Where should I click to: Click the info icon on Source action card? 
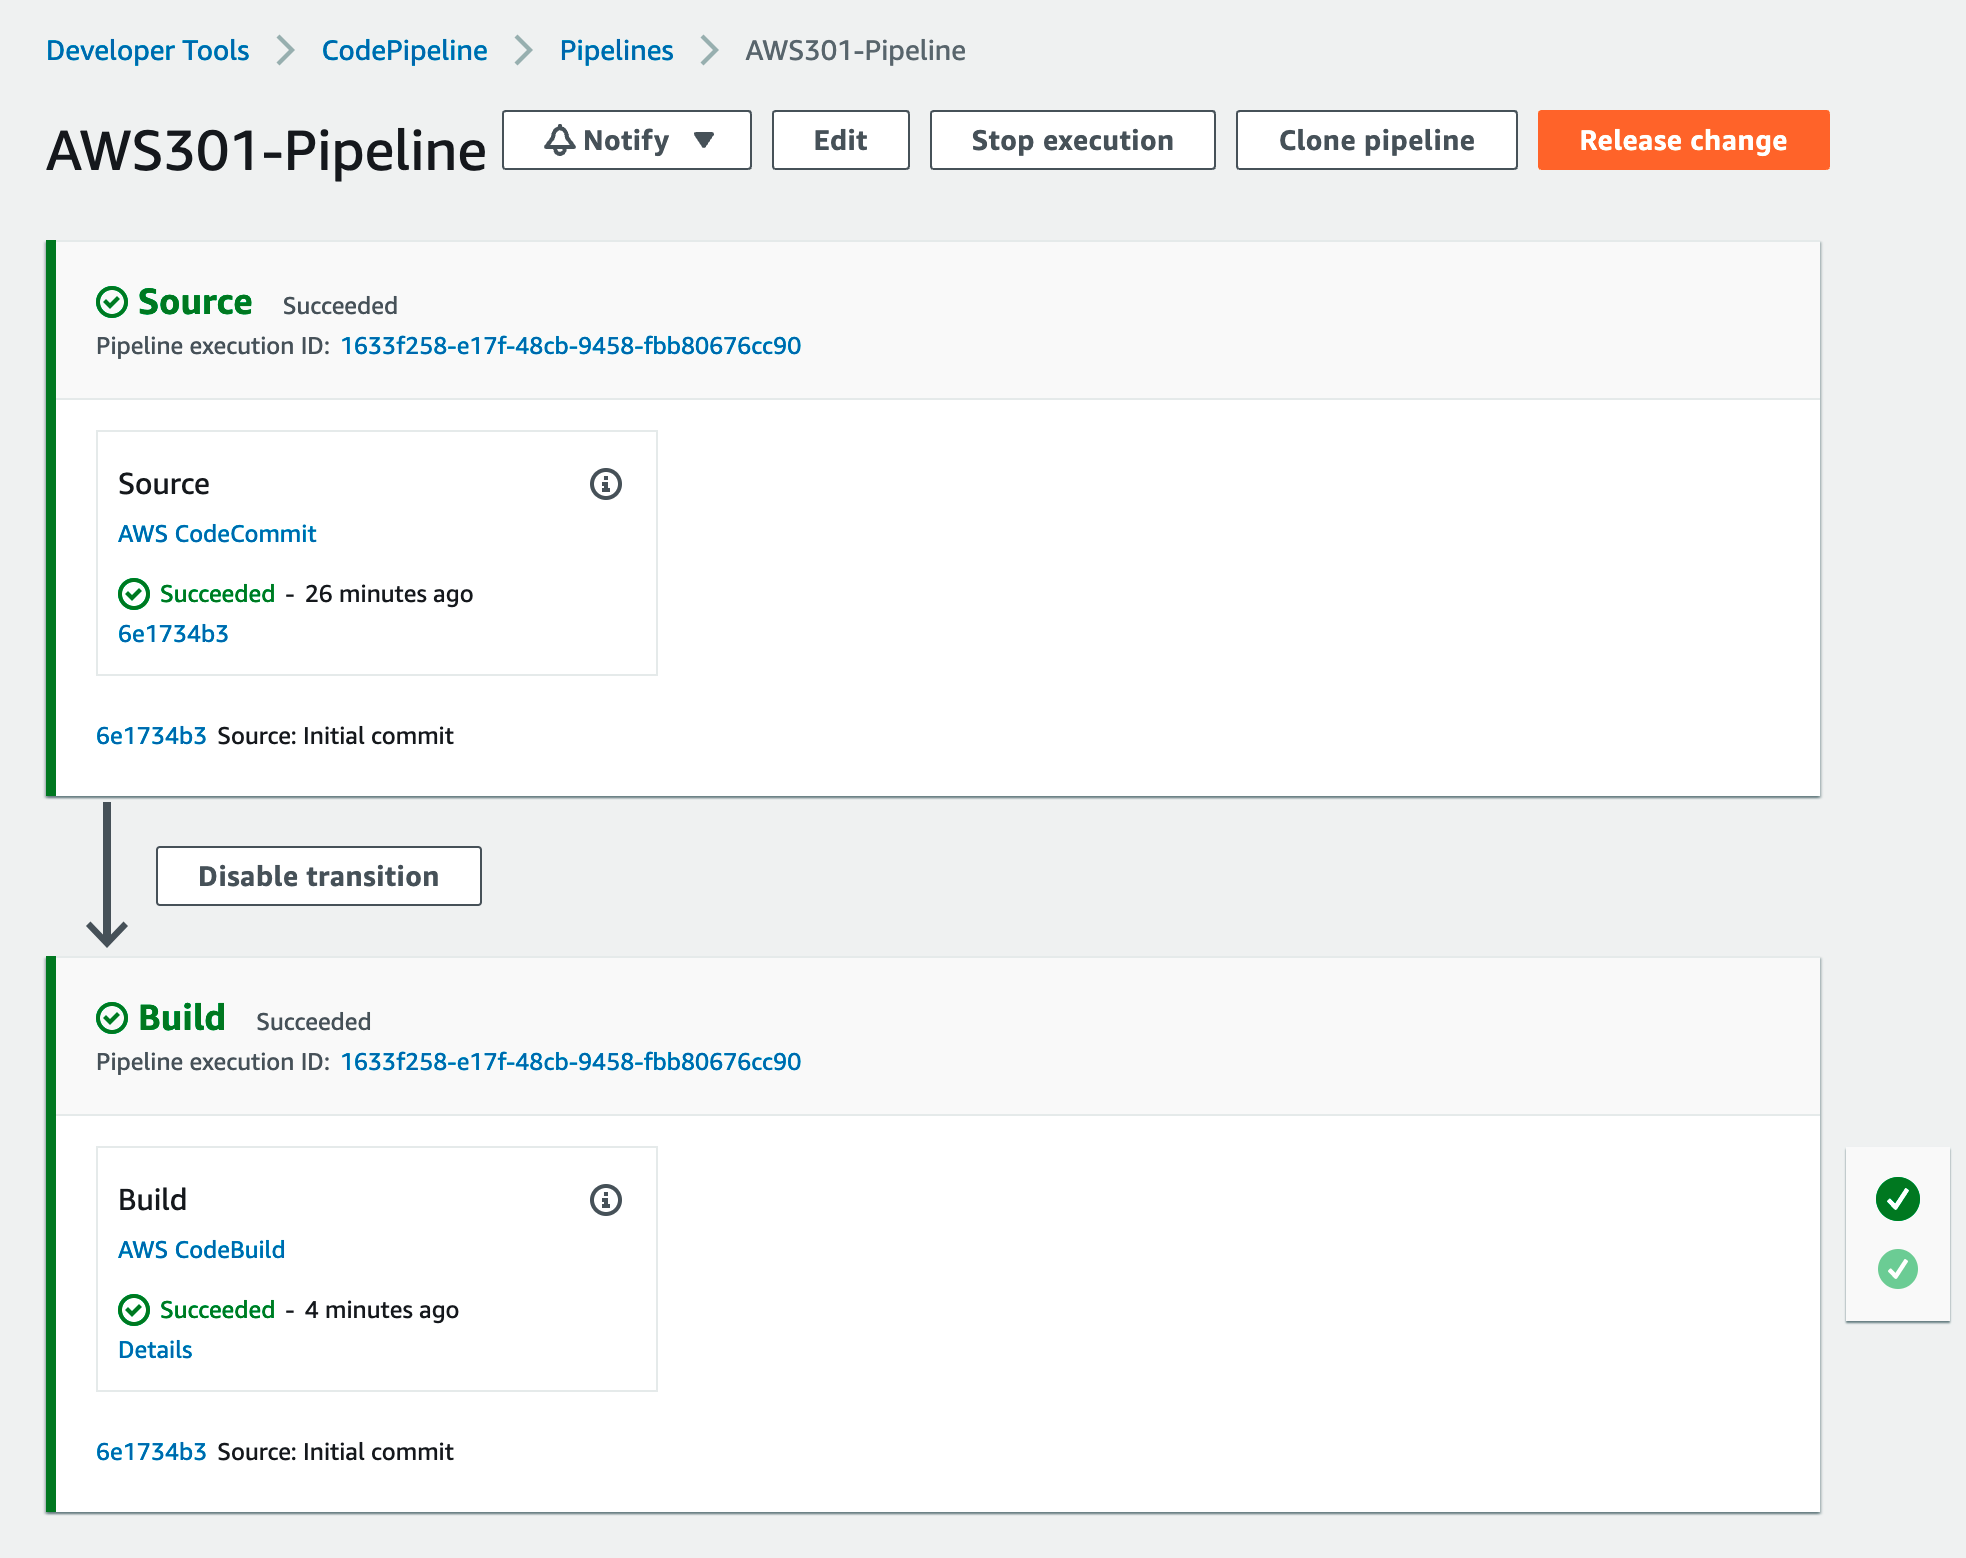tap(606, 484)
